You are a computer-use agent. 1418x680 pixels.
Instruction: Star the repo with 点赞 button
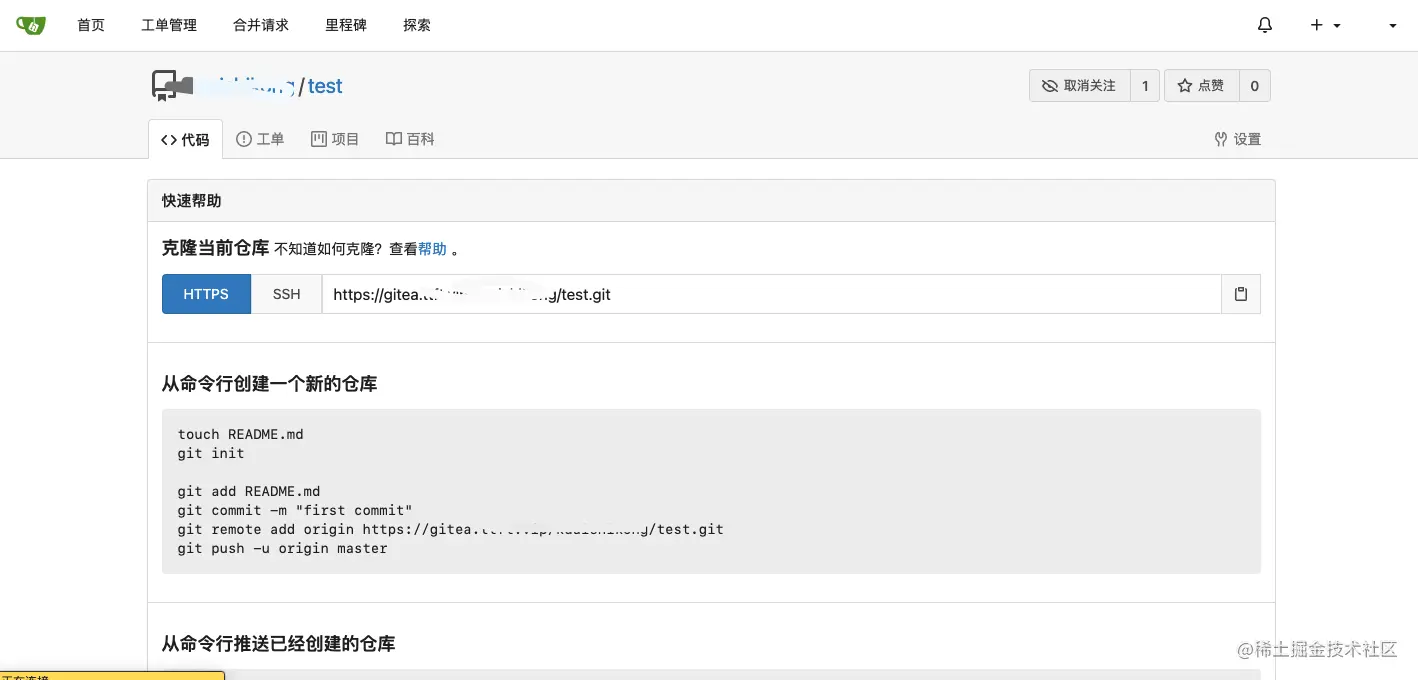click(1202, 86)
